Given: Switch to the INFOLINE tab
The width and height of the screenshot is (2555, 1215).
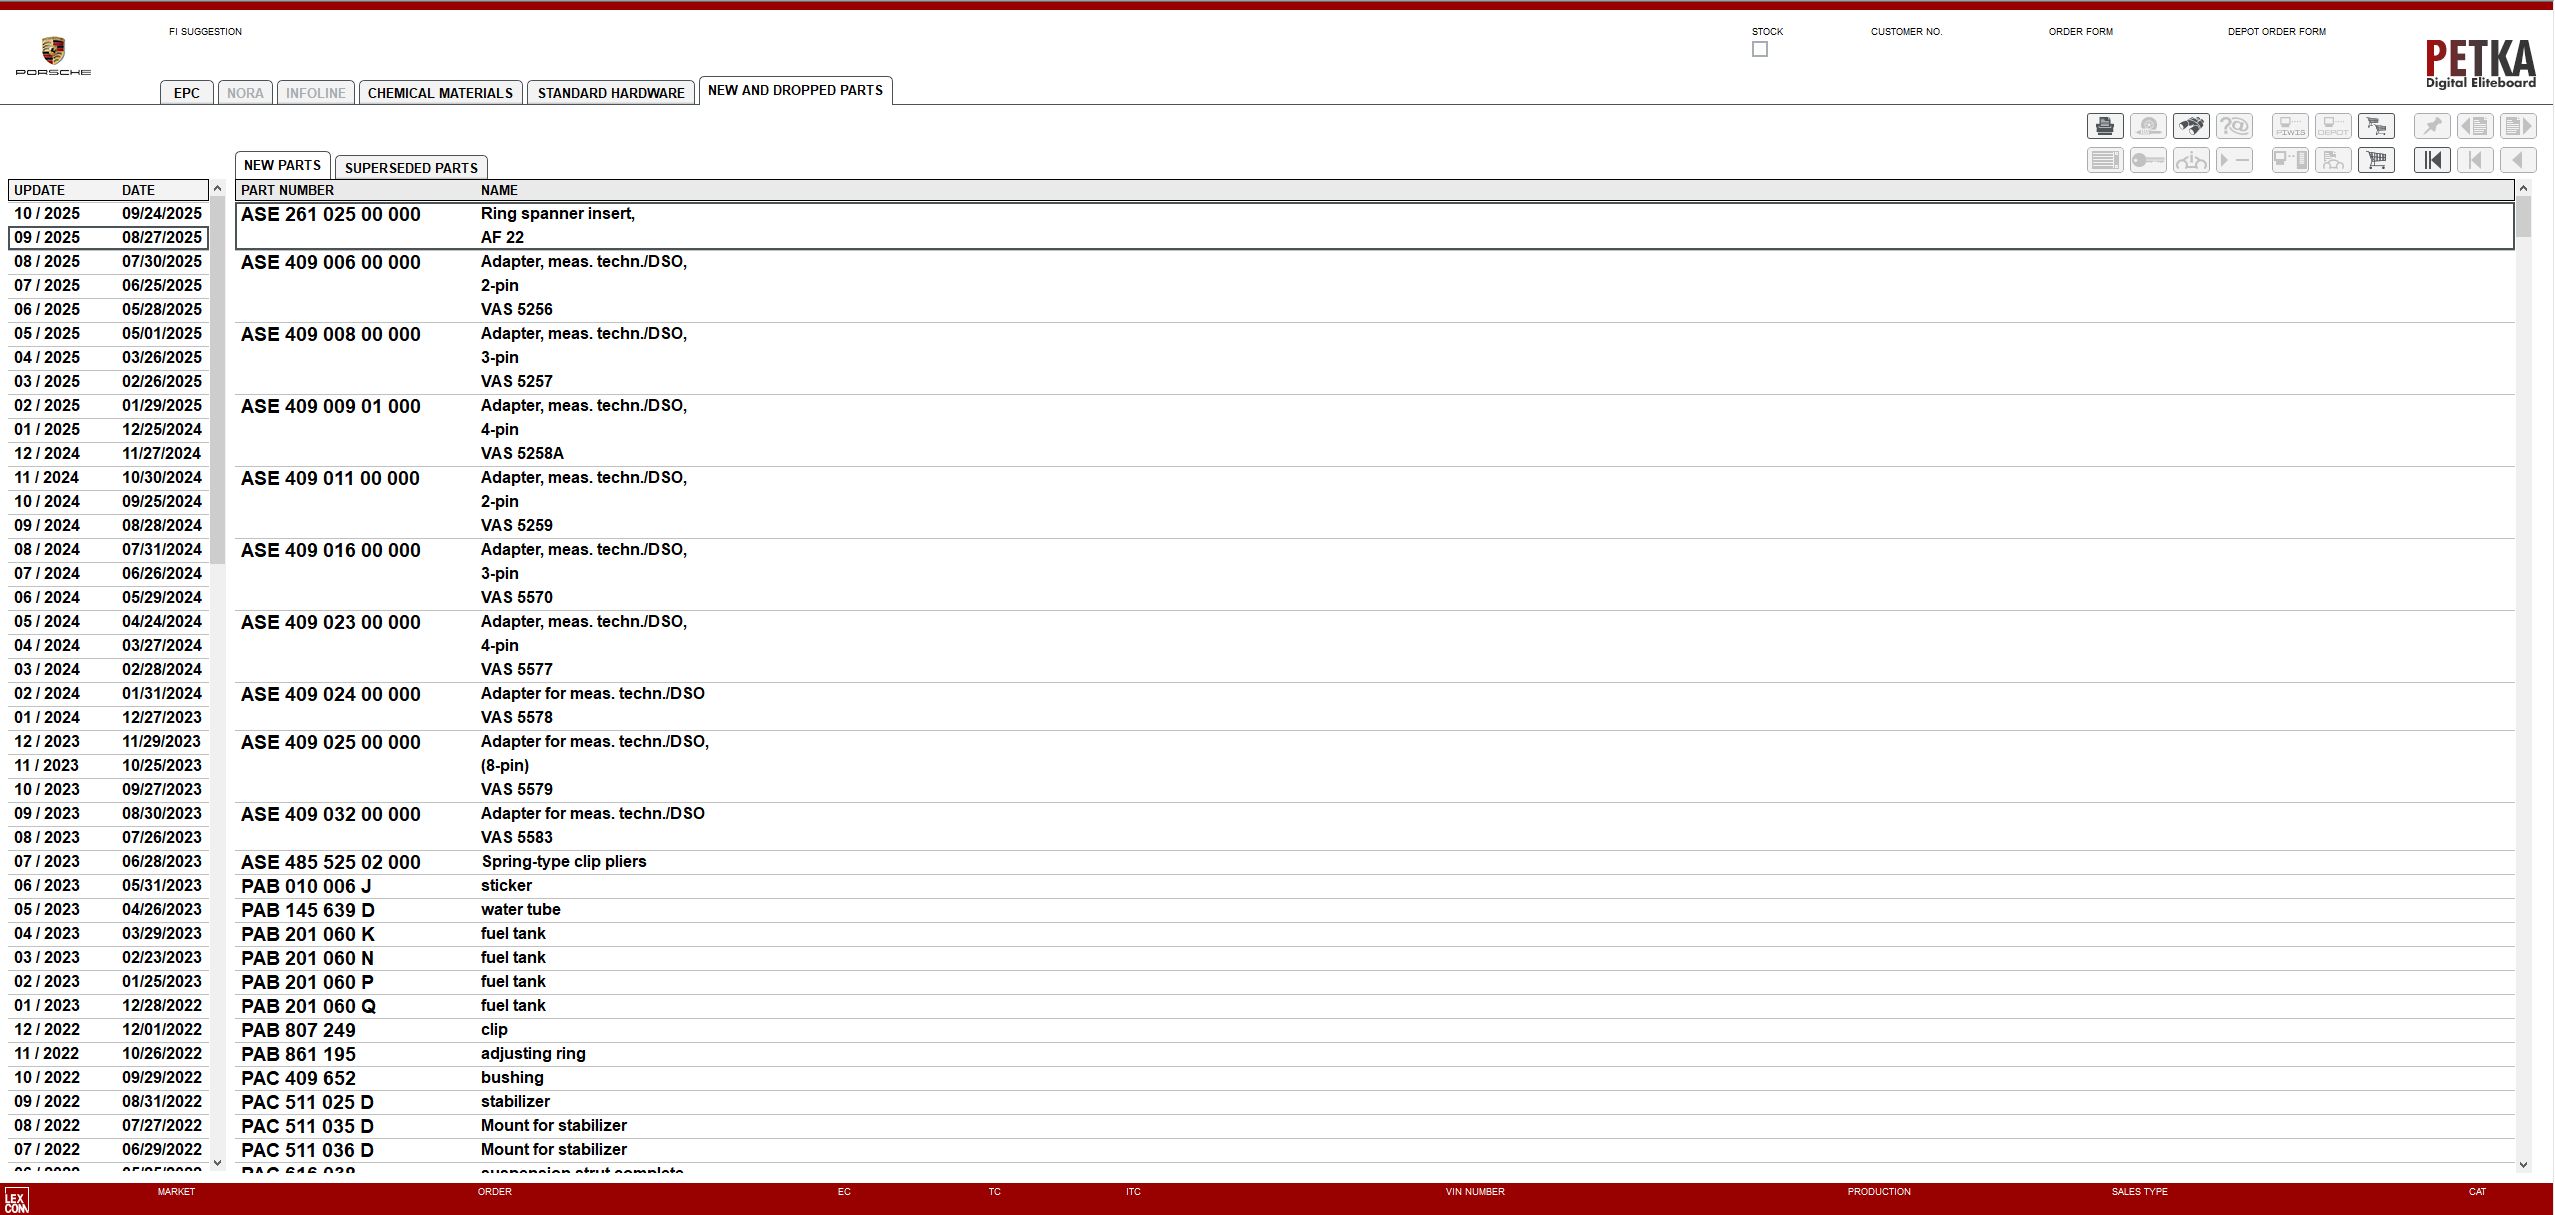Looking at the screenshot, I should pyautogui.click(x=315, y=93).
